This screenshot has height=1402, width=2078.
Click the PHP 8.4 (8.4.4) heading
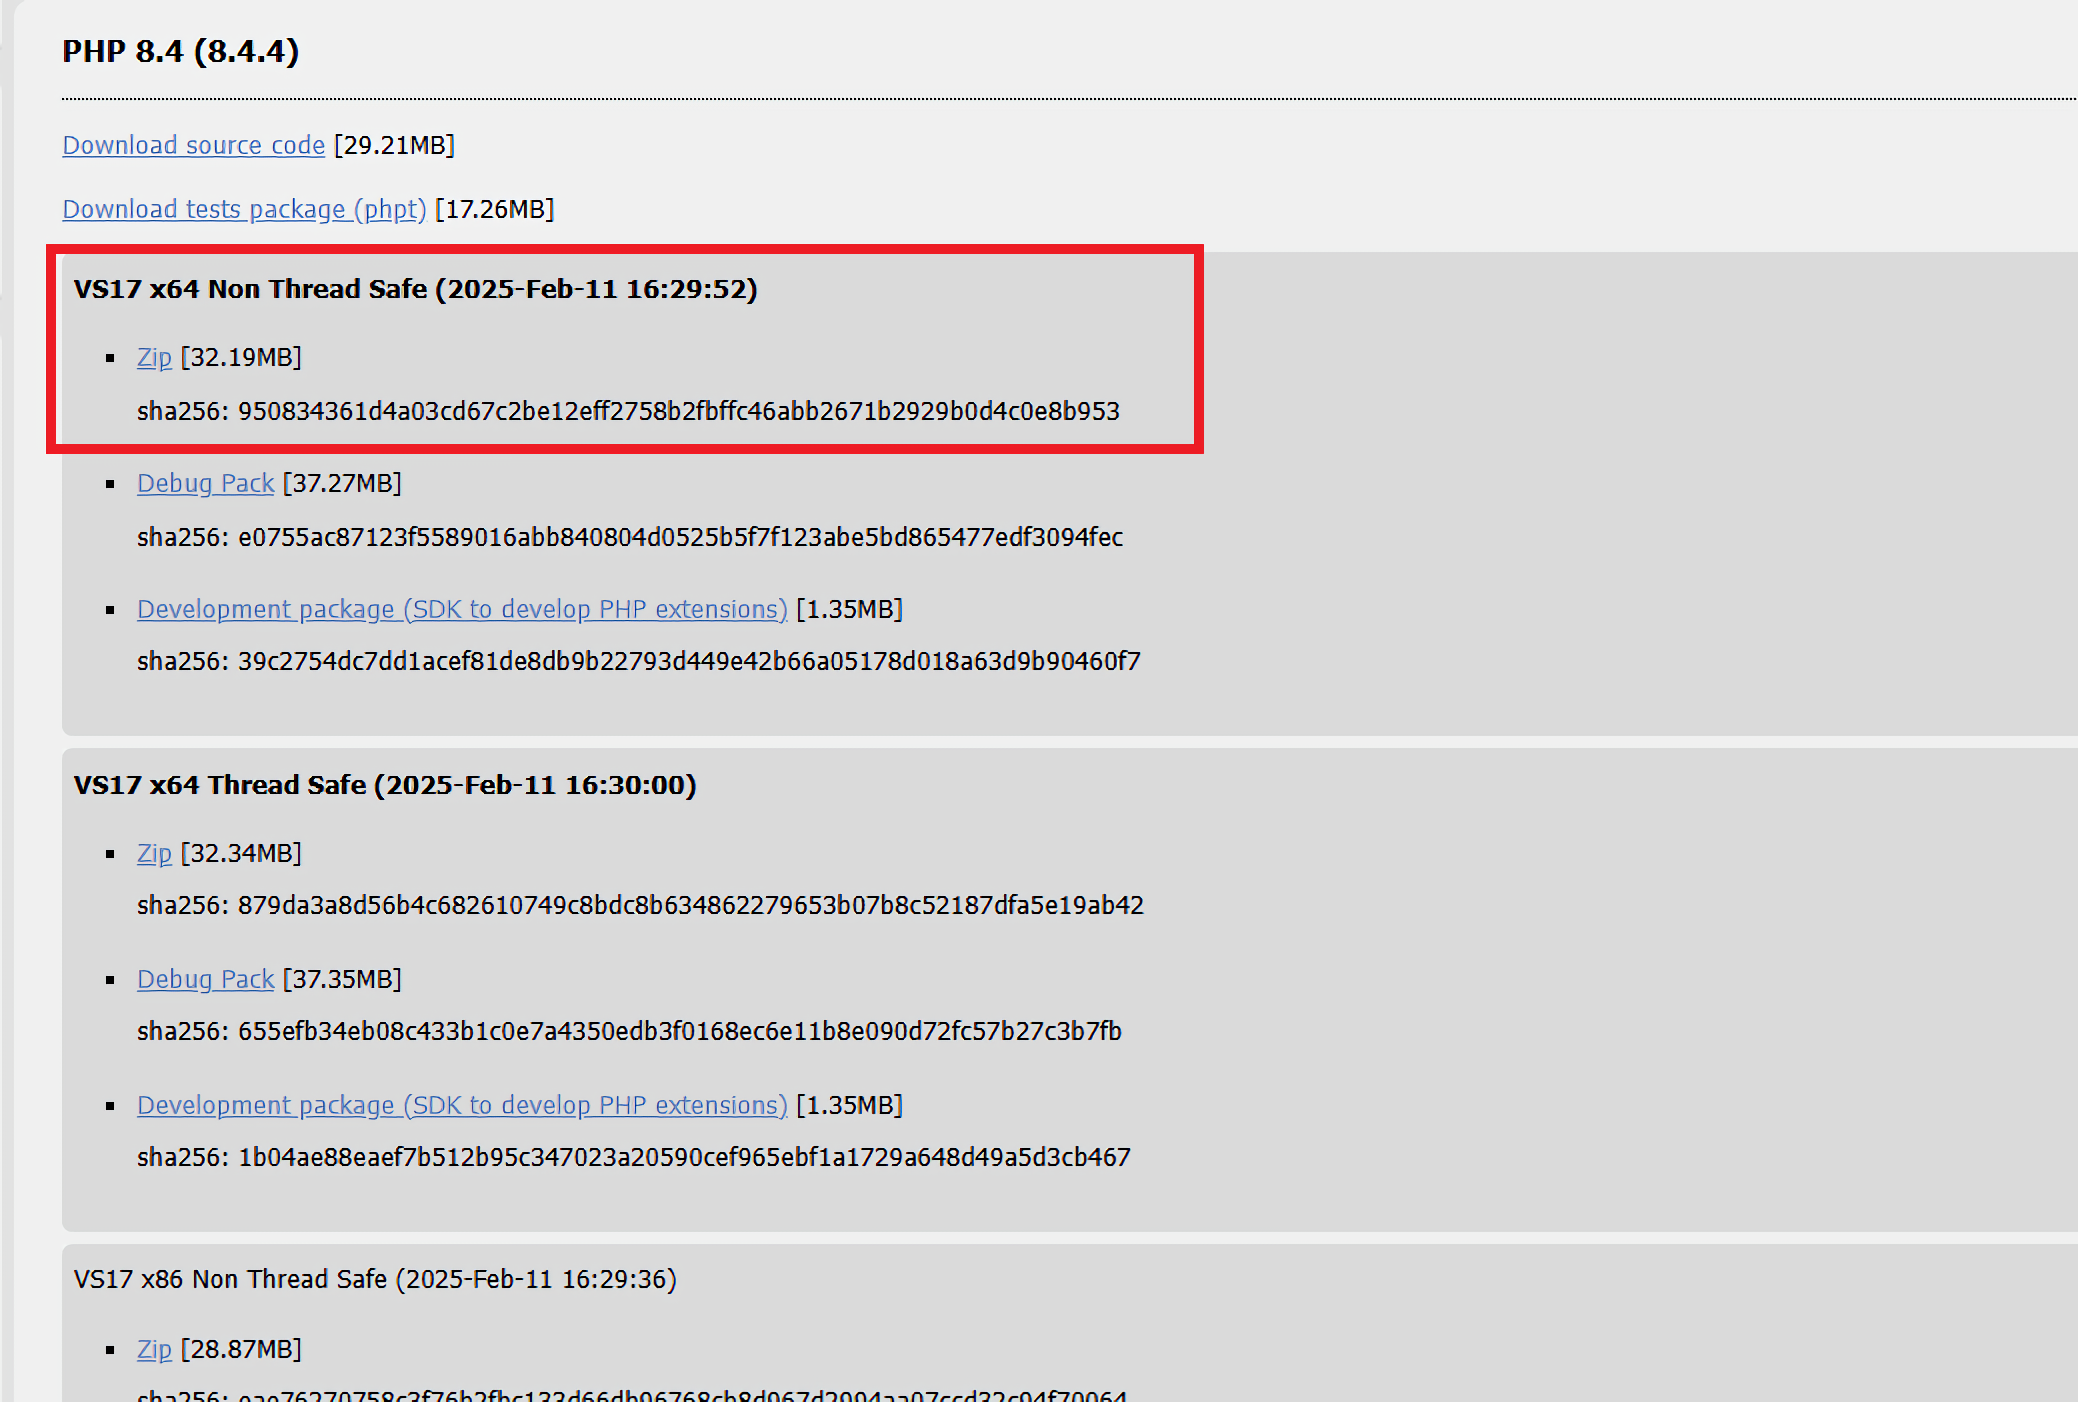(x=180, y=51)
